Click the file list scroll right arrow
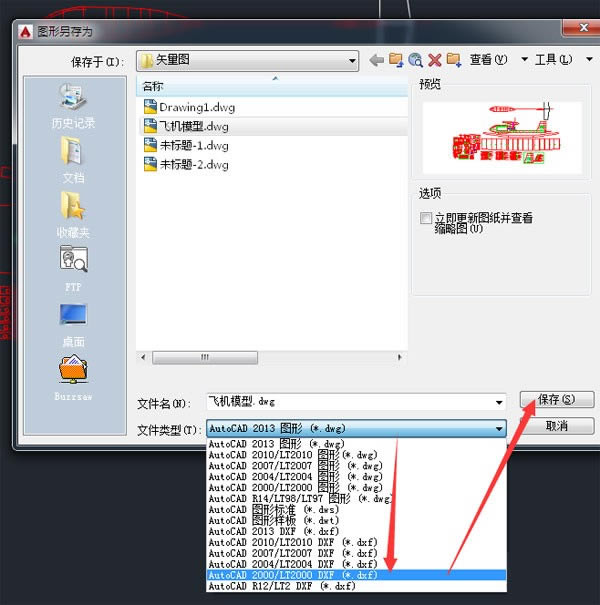The height and width of the screenshot is (605, 600). [400, 357]
